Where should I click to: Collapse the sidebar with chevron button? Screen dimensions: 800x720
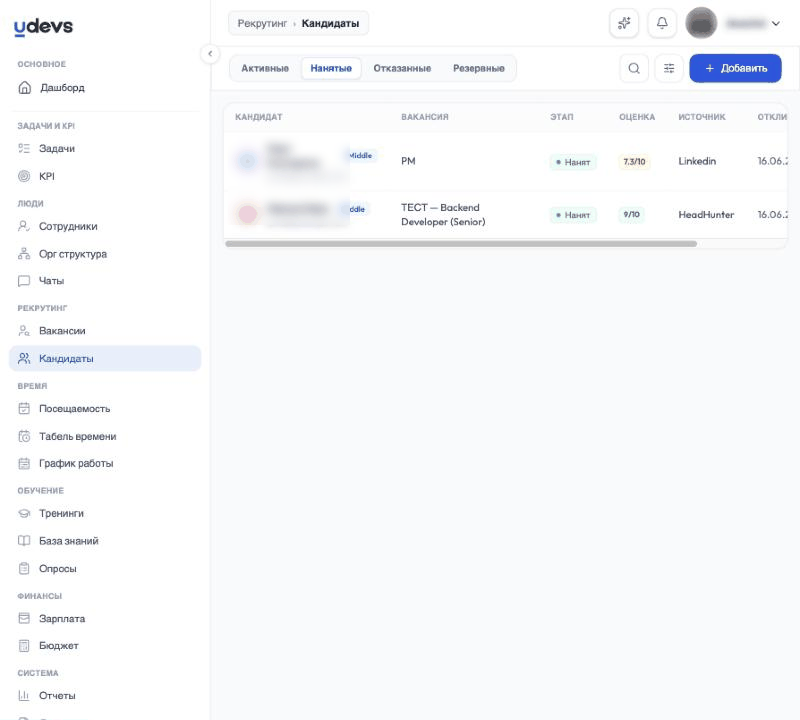[x=210, y=54]
